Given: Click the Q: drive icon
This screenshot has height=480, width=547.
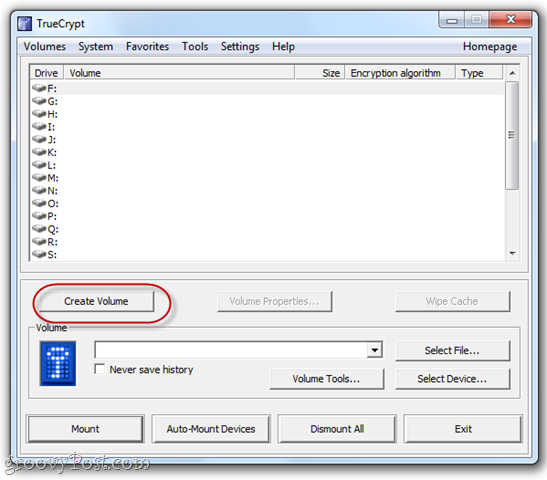Looking at the screenshot, I should click(39, 228).
